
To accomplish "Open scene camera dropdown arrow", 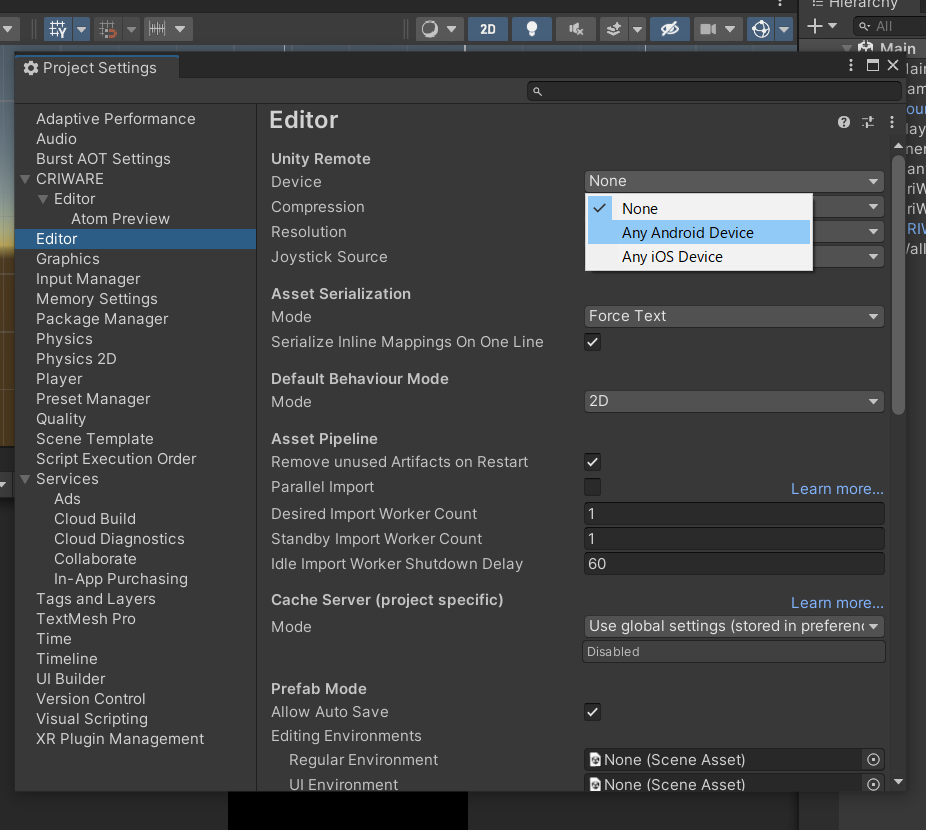I will point(730,29).
